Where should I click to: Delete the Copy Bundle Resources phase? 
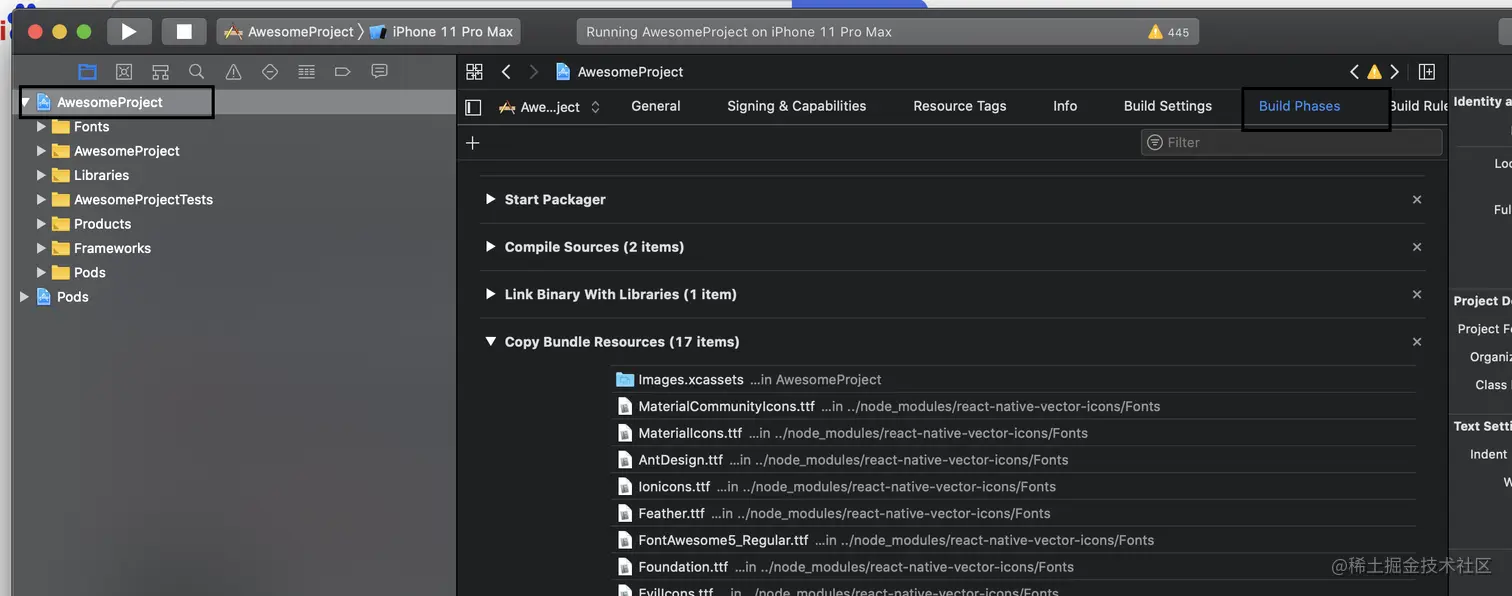1417,342
